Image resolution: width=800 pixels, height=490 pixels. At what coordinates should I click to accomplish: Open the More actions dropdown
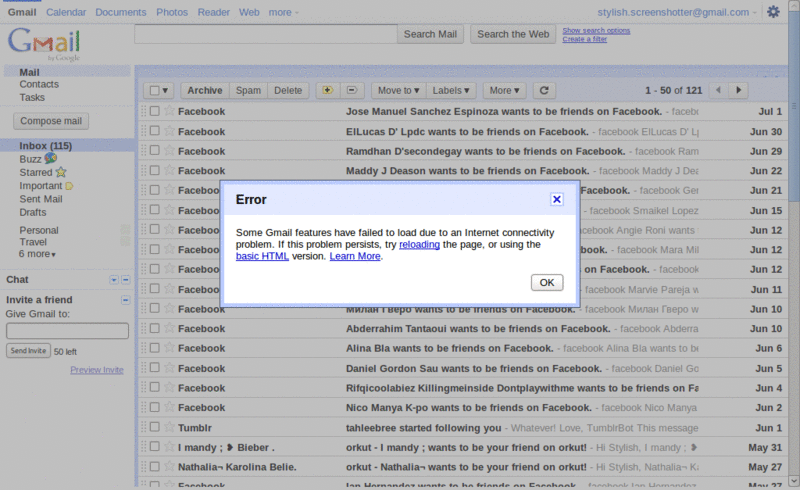(x=505, y=90)
